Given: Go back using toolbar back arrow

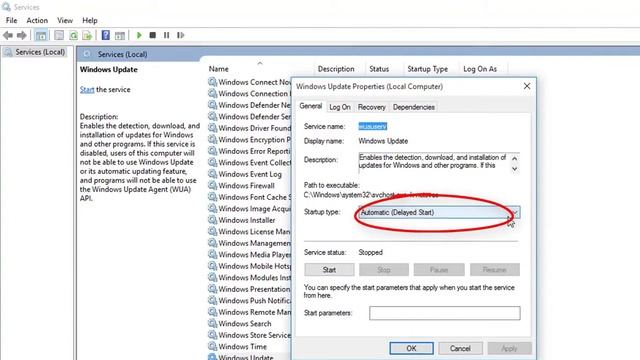Looking at the screenshot, I should (x=8, y=36).
